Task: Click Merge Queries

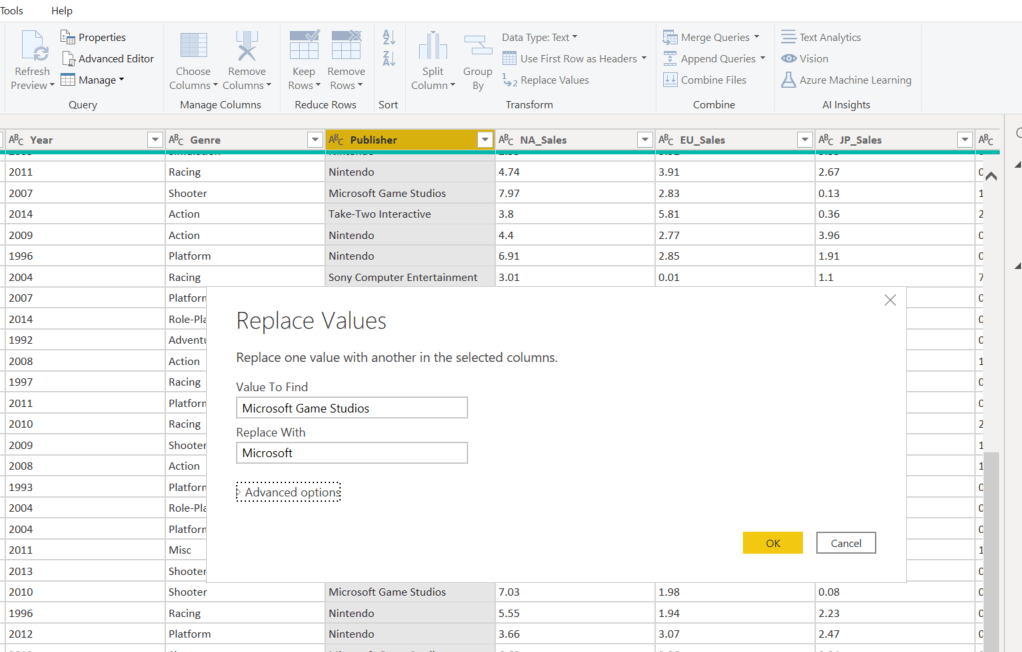Action: click(x=711, y=37)
